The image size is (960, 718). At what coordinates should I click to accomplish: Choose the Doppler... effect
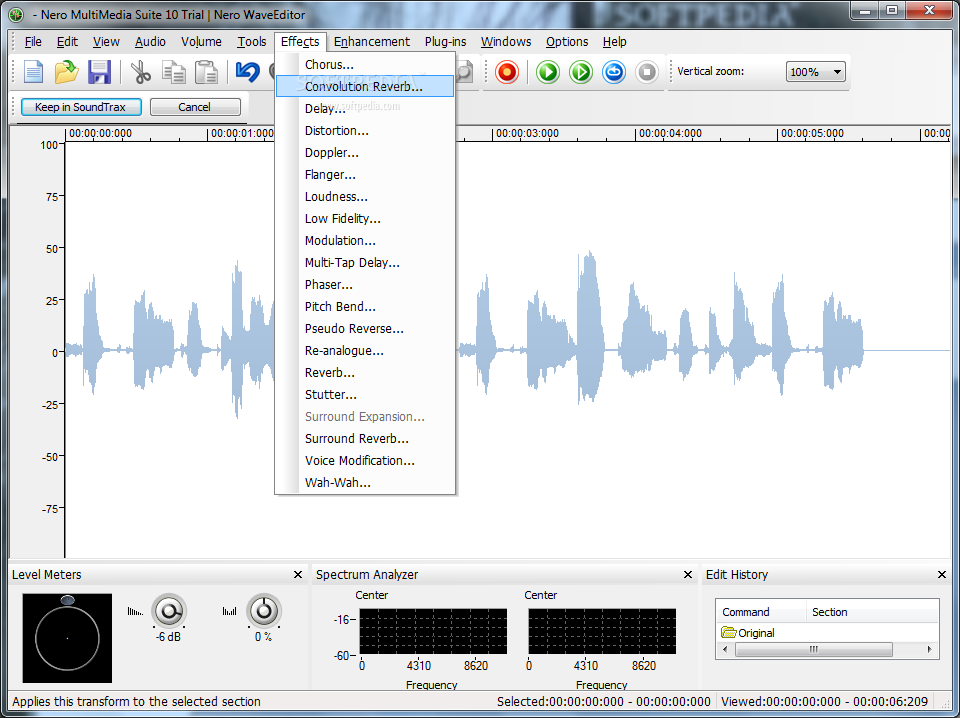click(365, 152)
